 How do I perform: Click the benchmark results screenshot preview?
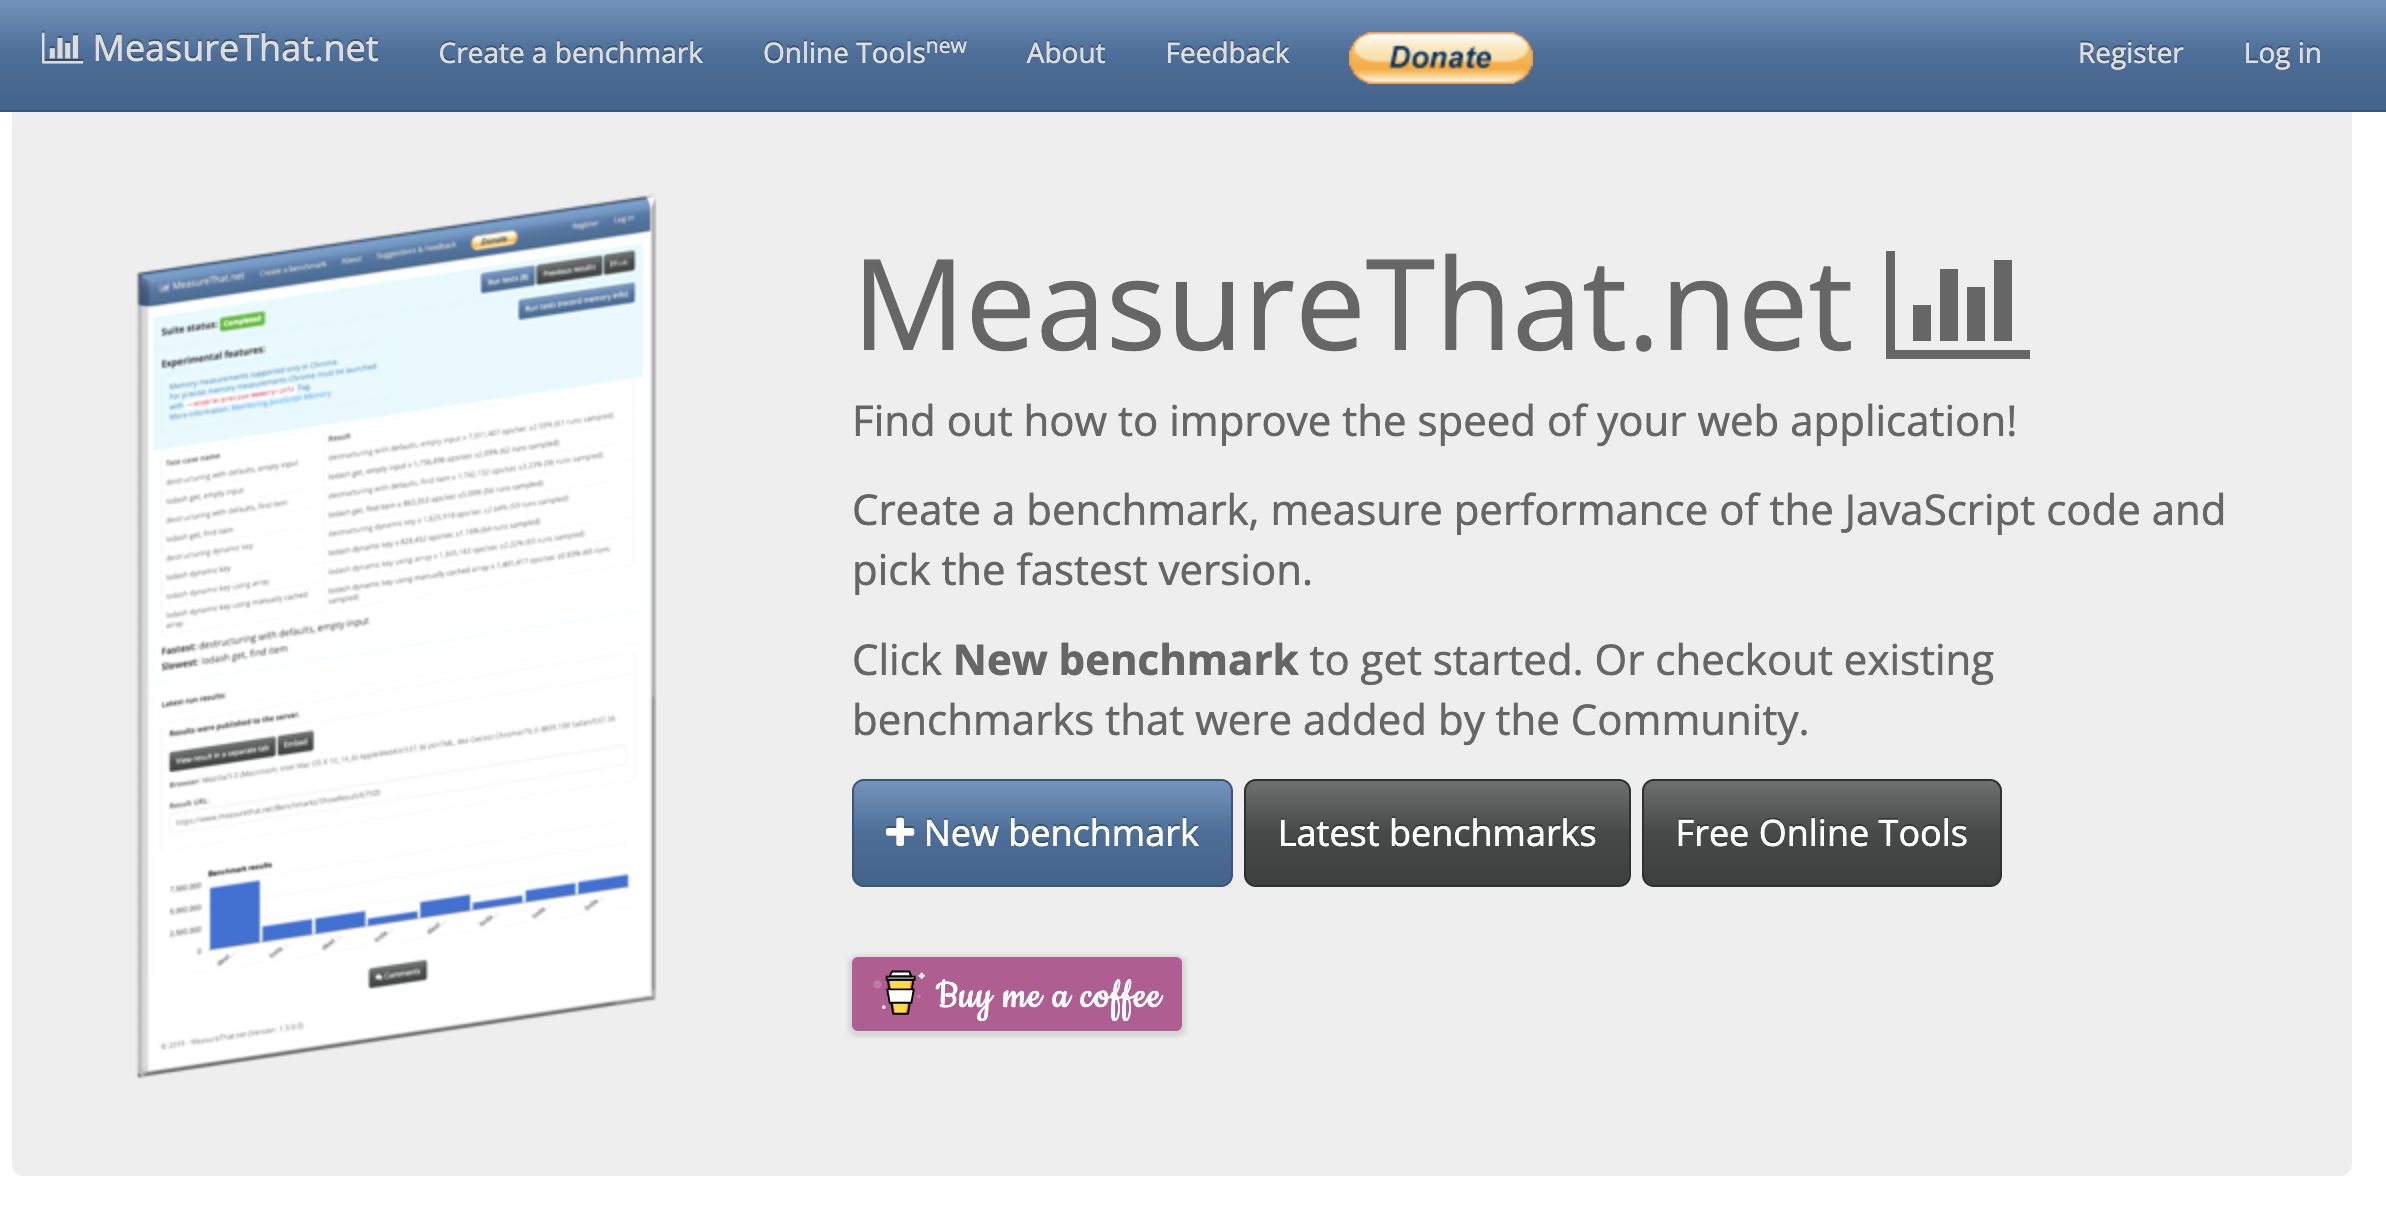click(397, 620)
